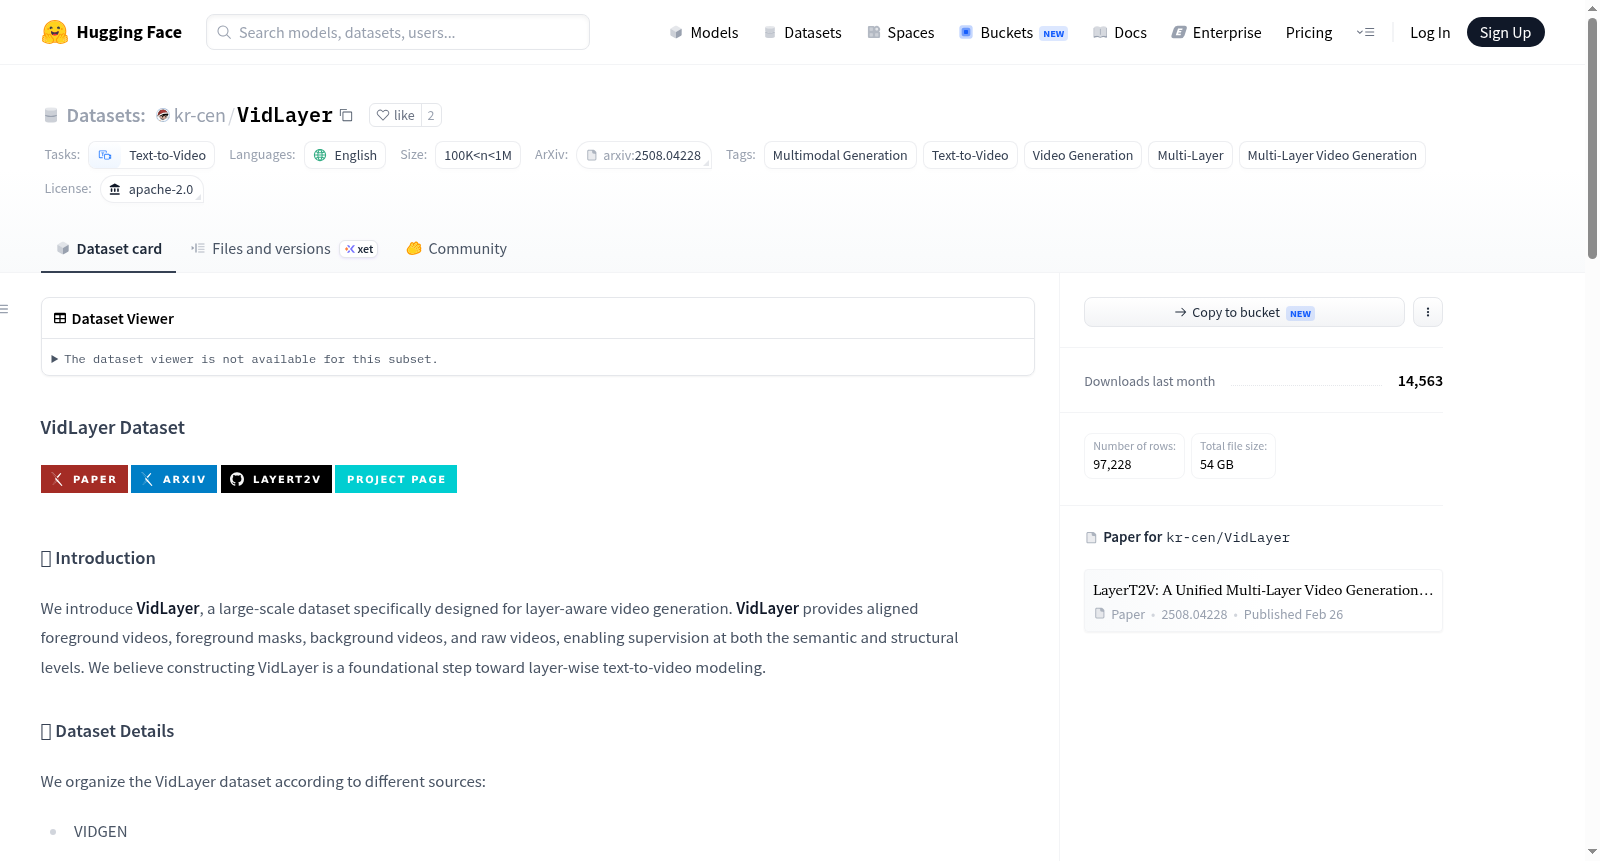1600x861 pixels.
Task: Open Spaces in top navigation
Action: pos(901,33)
